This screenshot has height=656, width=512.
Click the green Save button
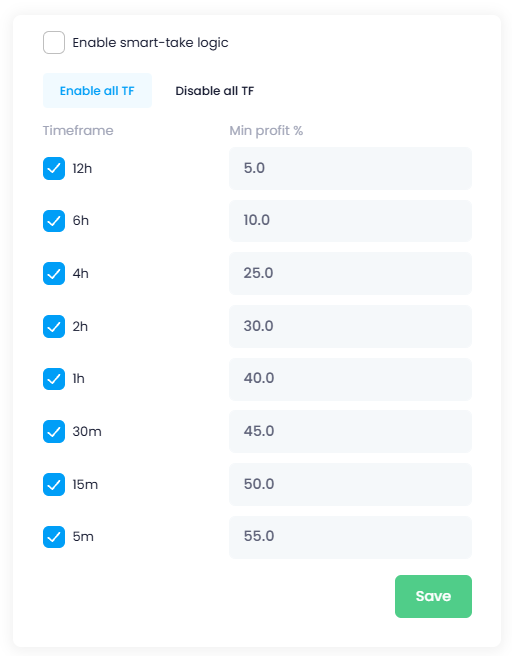click(433, 596)
